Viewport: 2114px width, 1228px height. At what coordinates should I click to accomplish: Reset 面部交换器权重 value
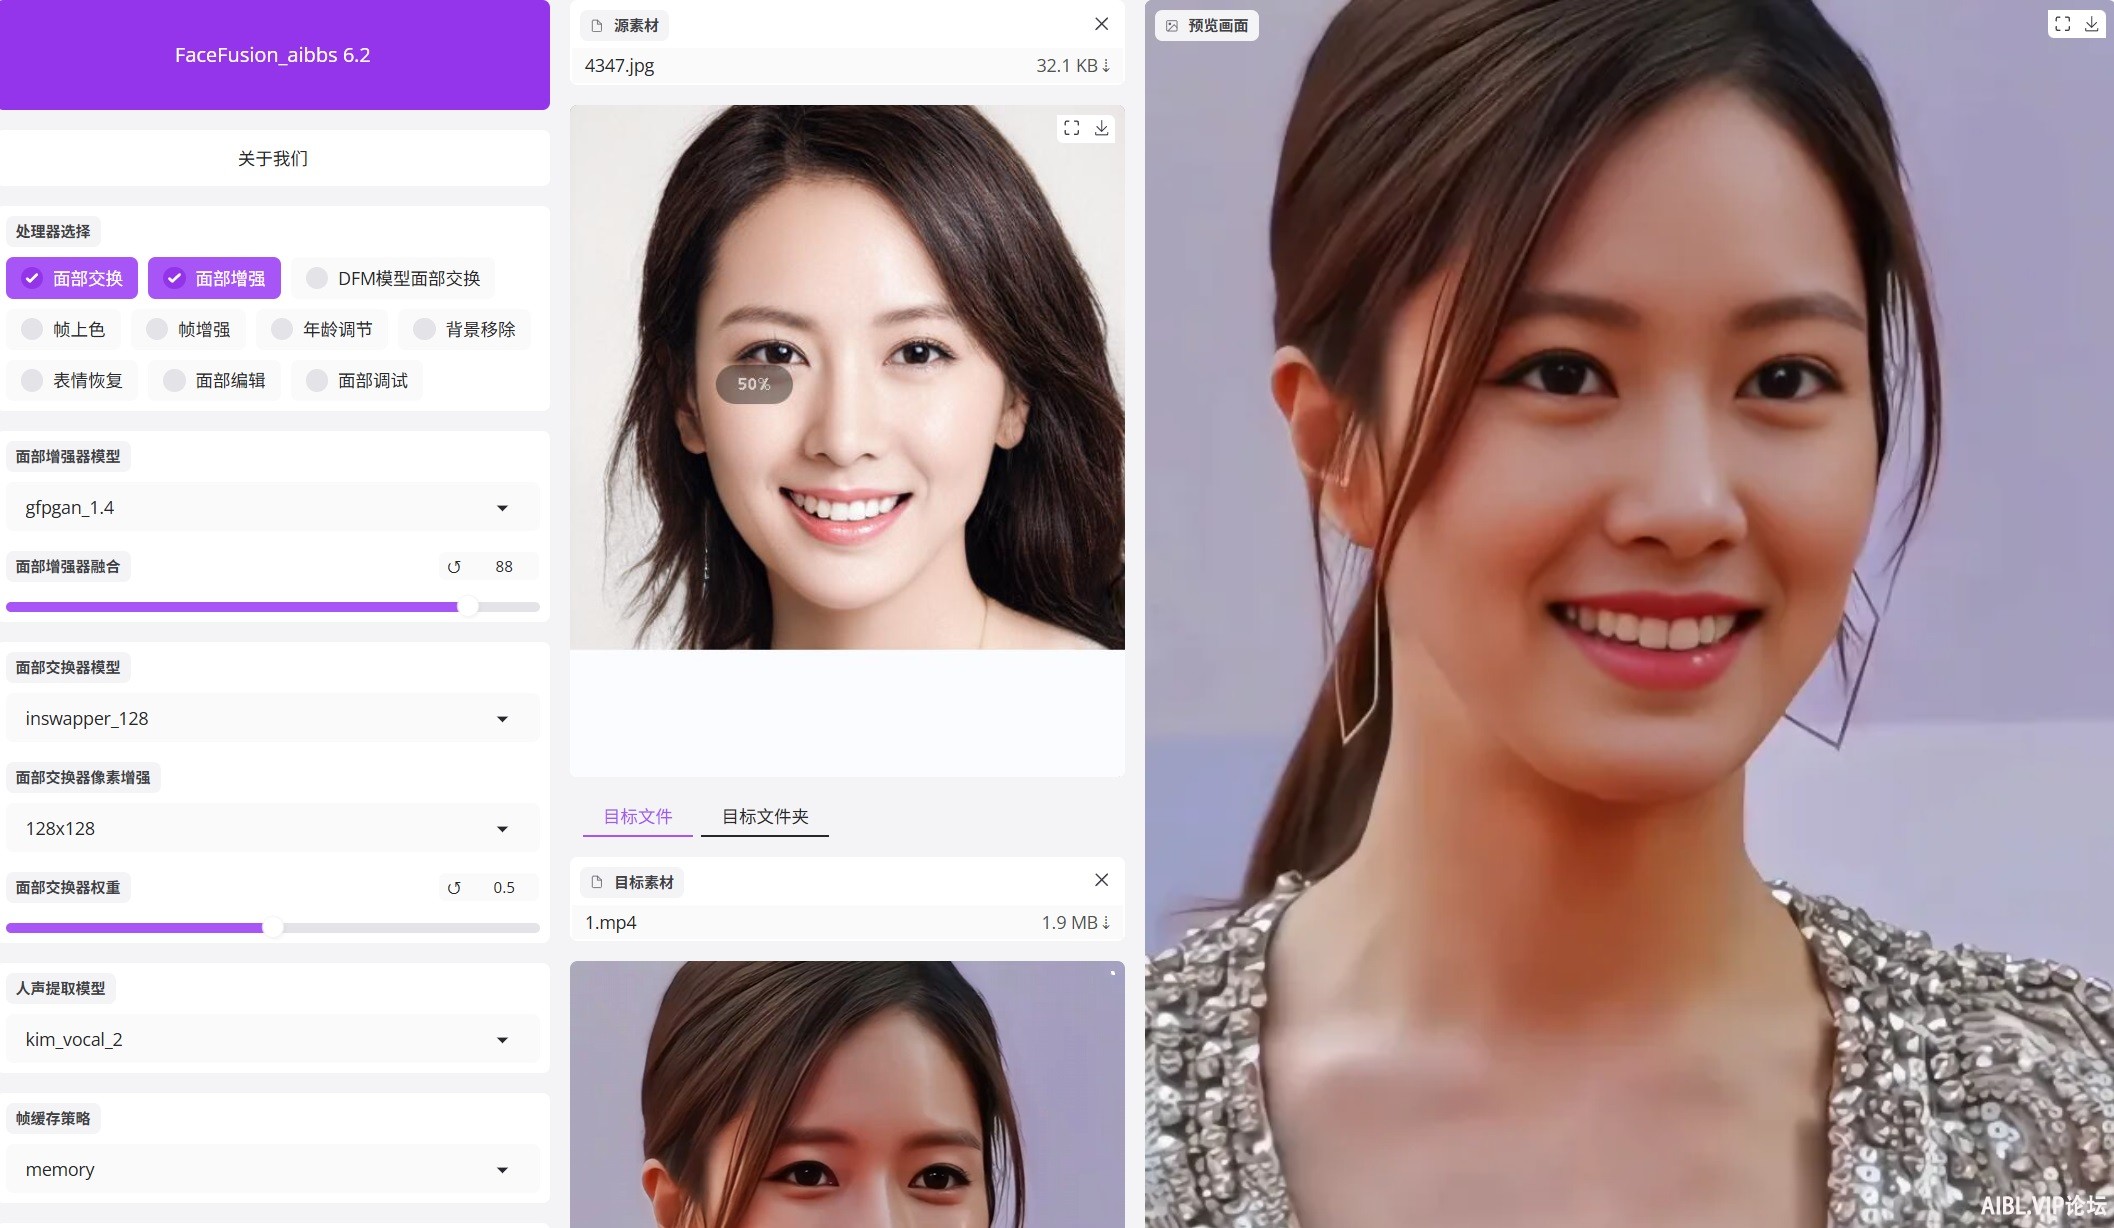(454, 888)
